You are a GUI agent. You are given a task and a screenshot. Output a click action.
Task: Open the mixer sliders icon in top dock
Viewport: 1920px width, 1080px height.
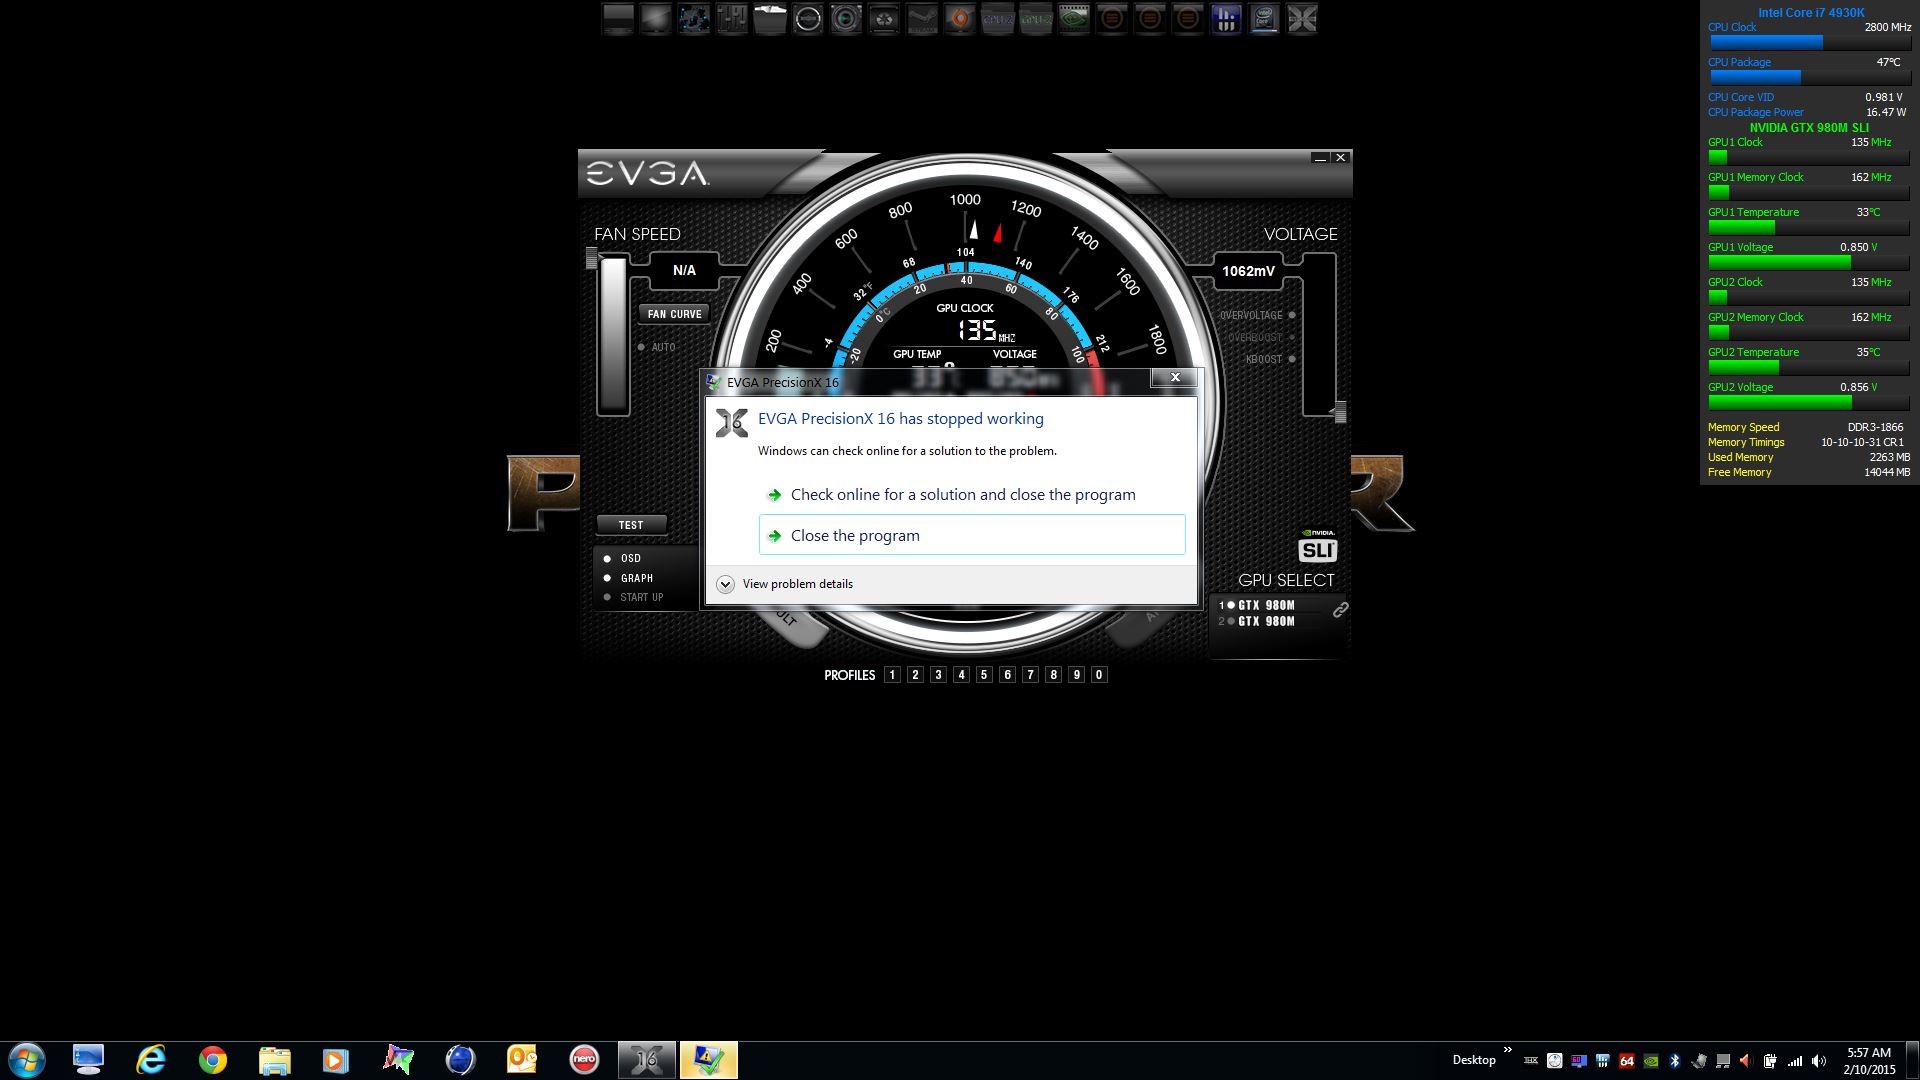(x=732, y=18)
